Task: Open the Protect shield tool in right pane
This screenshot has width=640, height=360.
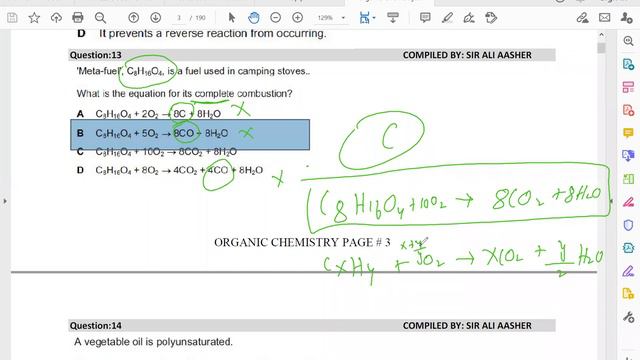Action: click(x=629, y=224)
